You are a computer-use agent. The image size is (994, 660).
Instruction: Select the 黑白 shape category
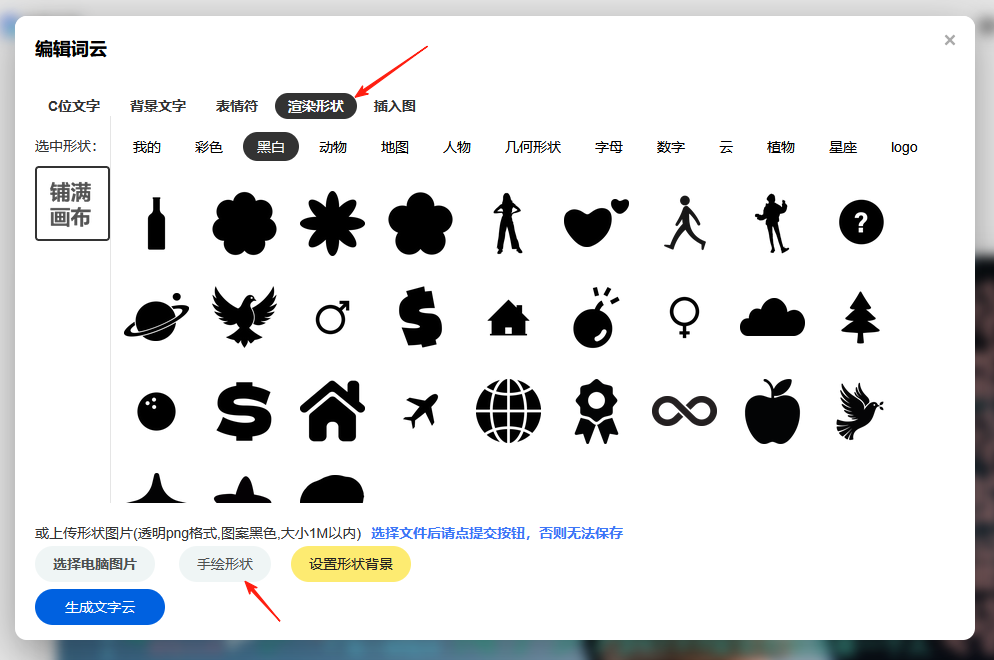point(271,147)
